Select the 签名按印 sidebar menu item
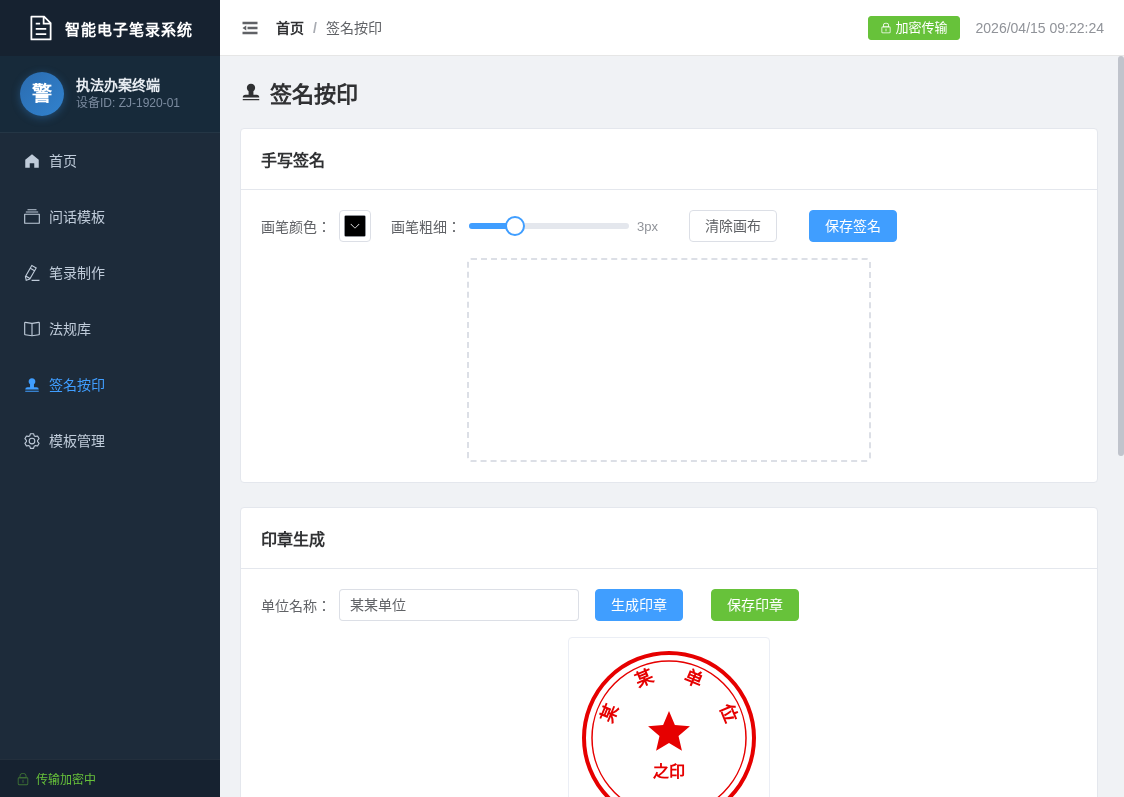Viewport: 1124px width, 797px height. coord(110,385)
